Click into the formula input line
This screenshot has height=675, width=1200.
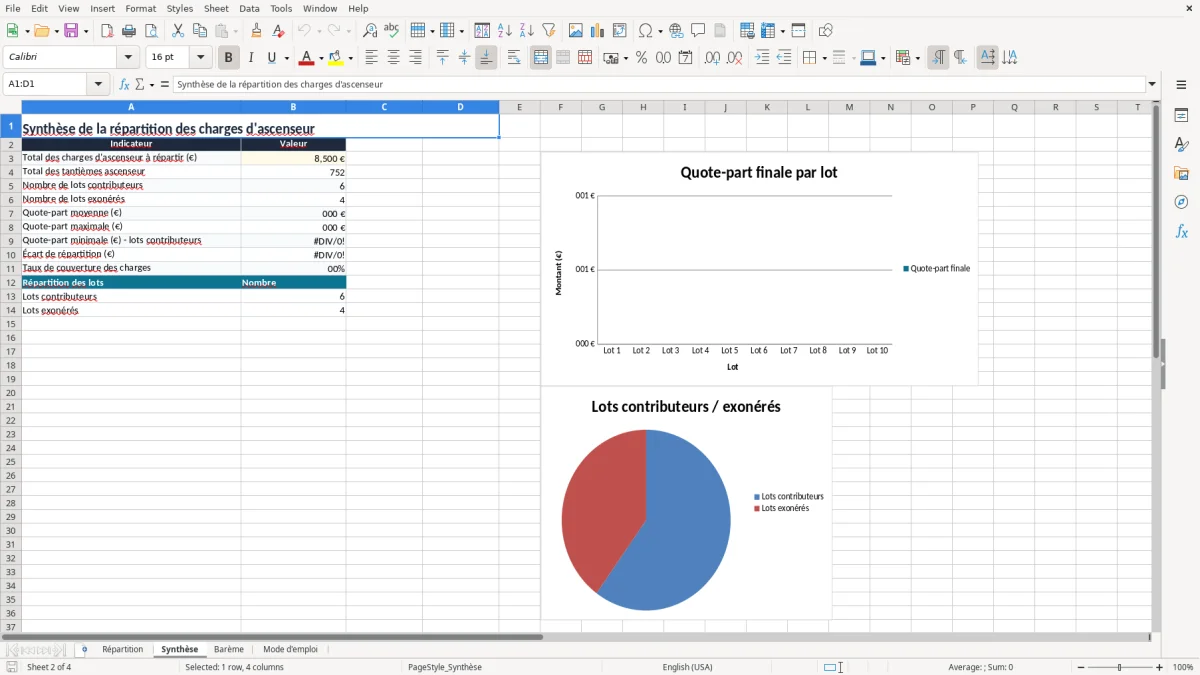pos(659,84)
